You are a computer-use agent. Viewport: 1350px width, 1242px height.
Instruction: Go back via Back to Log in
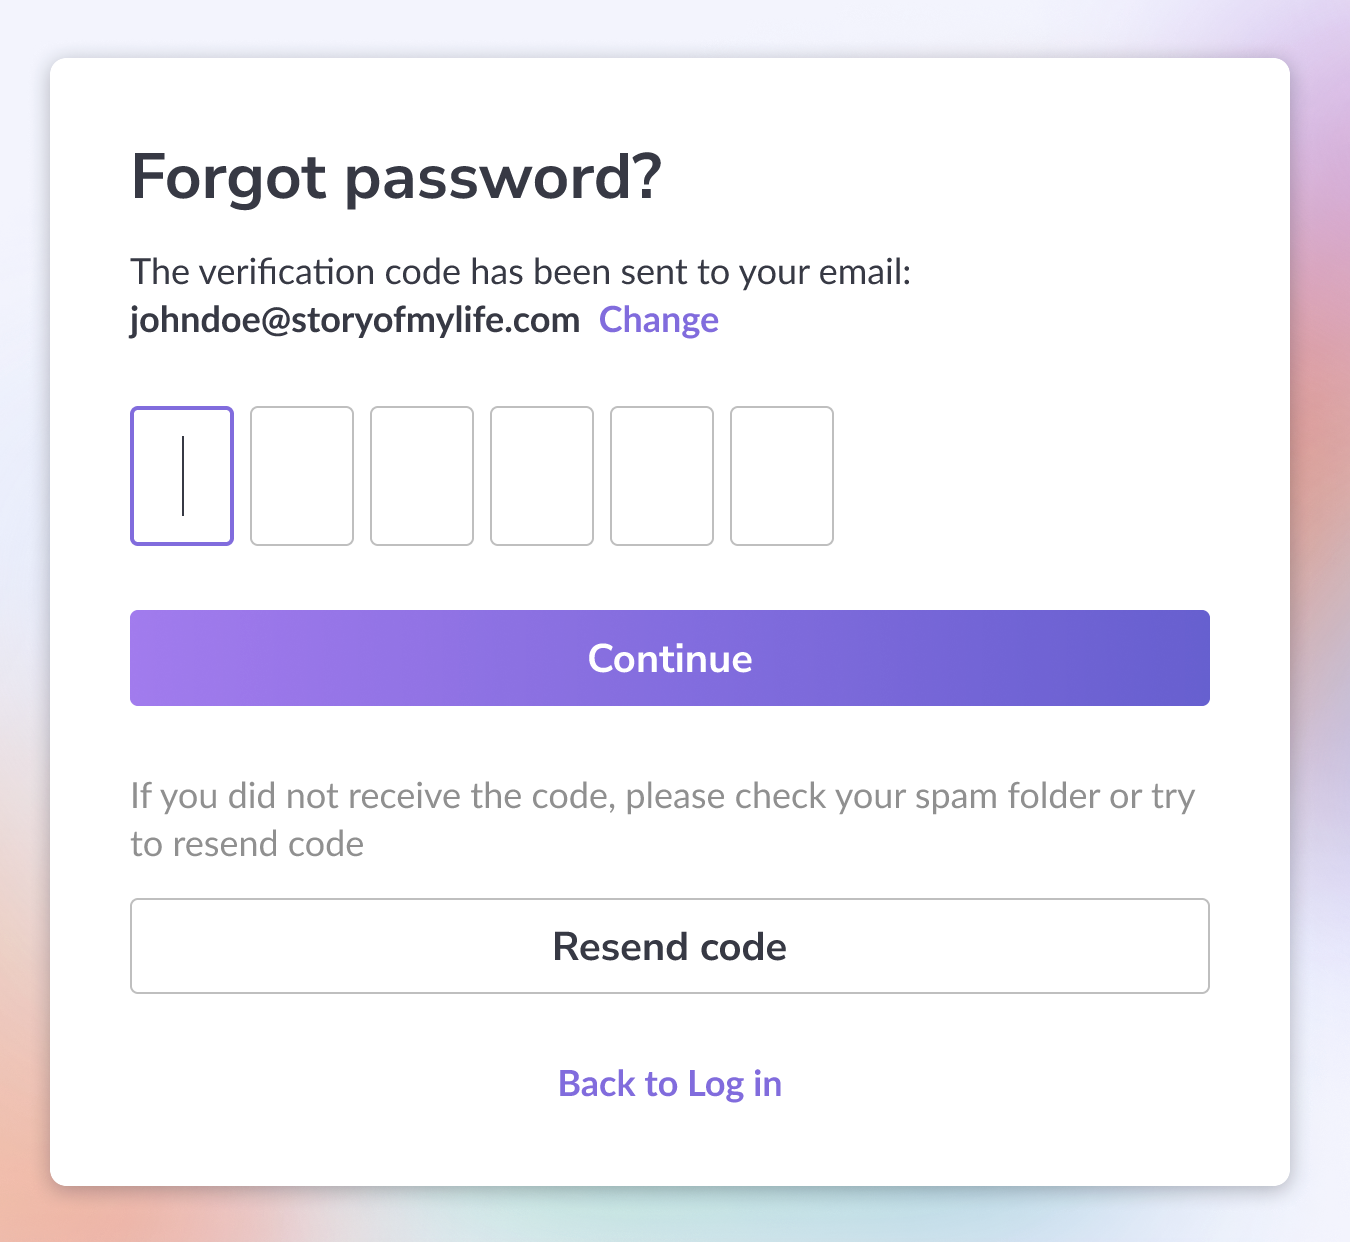[x=670, y=1084]
